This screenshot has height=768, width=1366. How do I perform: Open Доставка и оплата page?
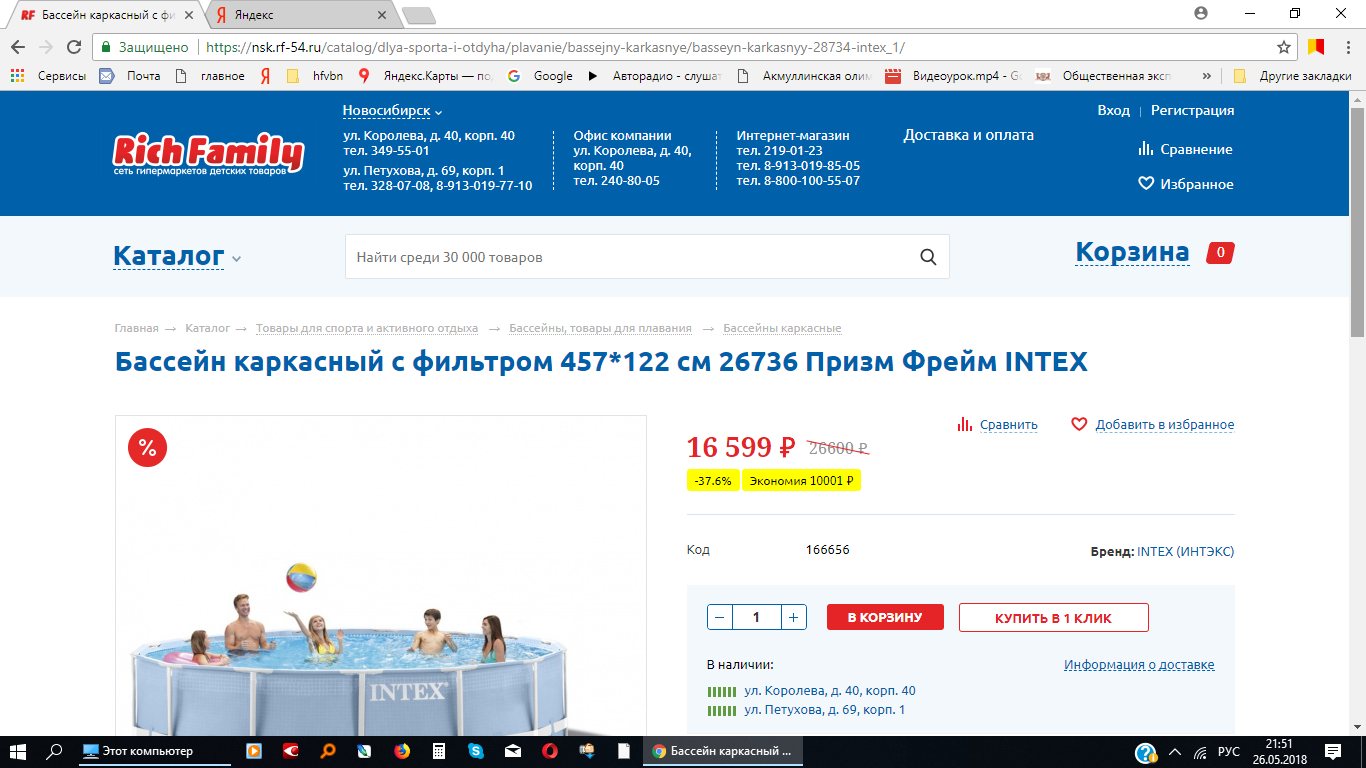pos(969,135)
